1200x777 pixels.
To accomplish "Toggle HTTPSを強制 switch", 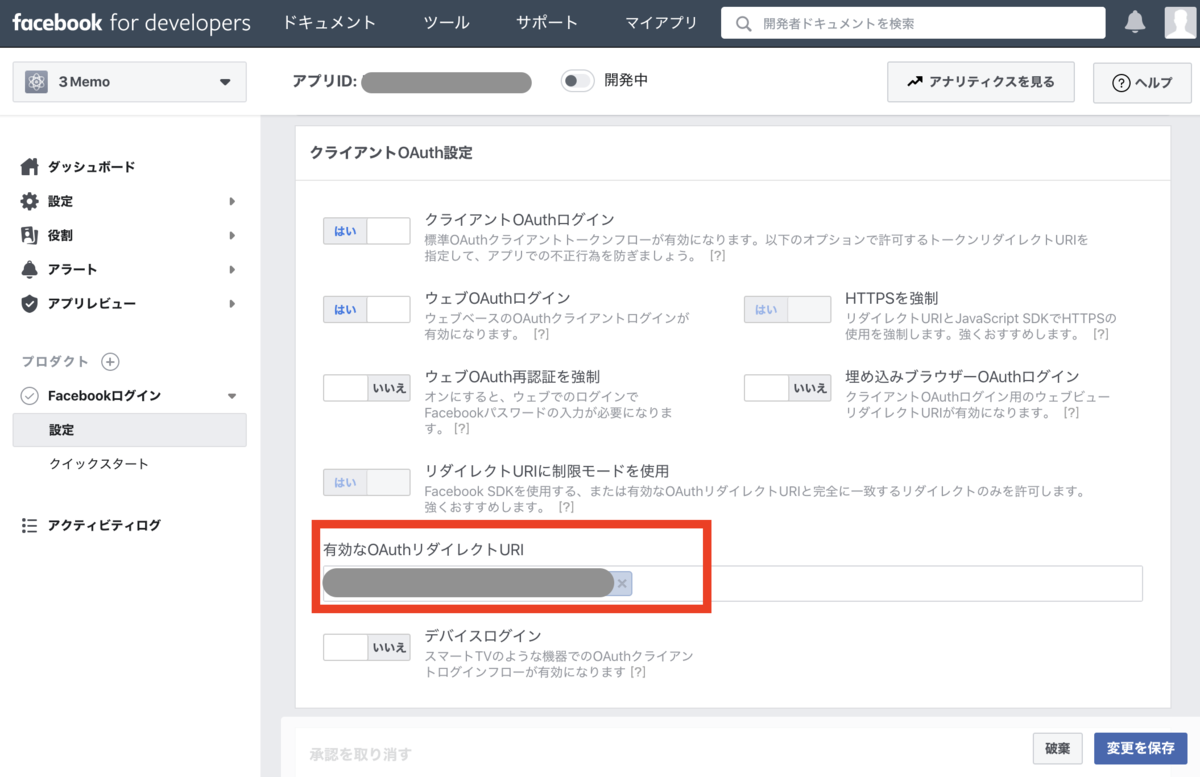I will (x=787, y=309).
